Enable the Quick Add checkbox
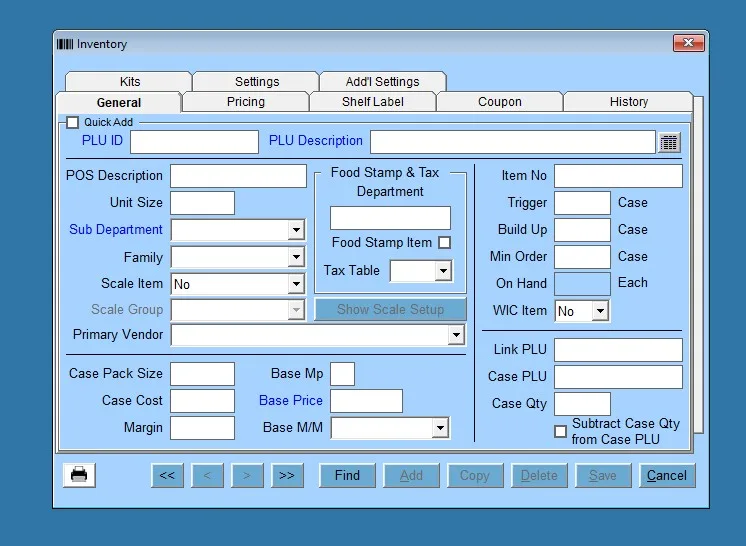This screenshot has width=746, height=546. 72,123
